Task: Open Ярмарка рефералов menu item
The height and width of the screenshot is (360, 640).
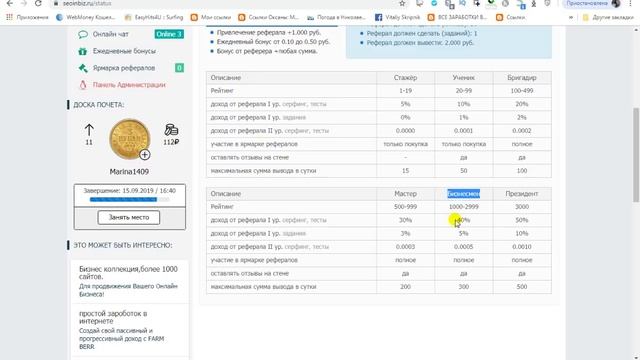Action: [x=124, y=68]
